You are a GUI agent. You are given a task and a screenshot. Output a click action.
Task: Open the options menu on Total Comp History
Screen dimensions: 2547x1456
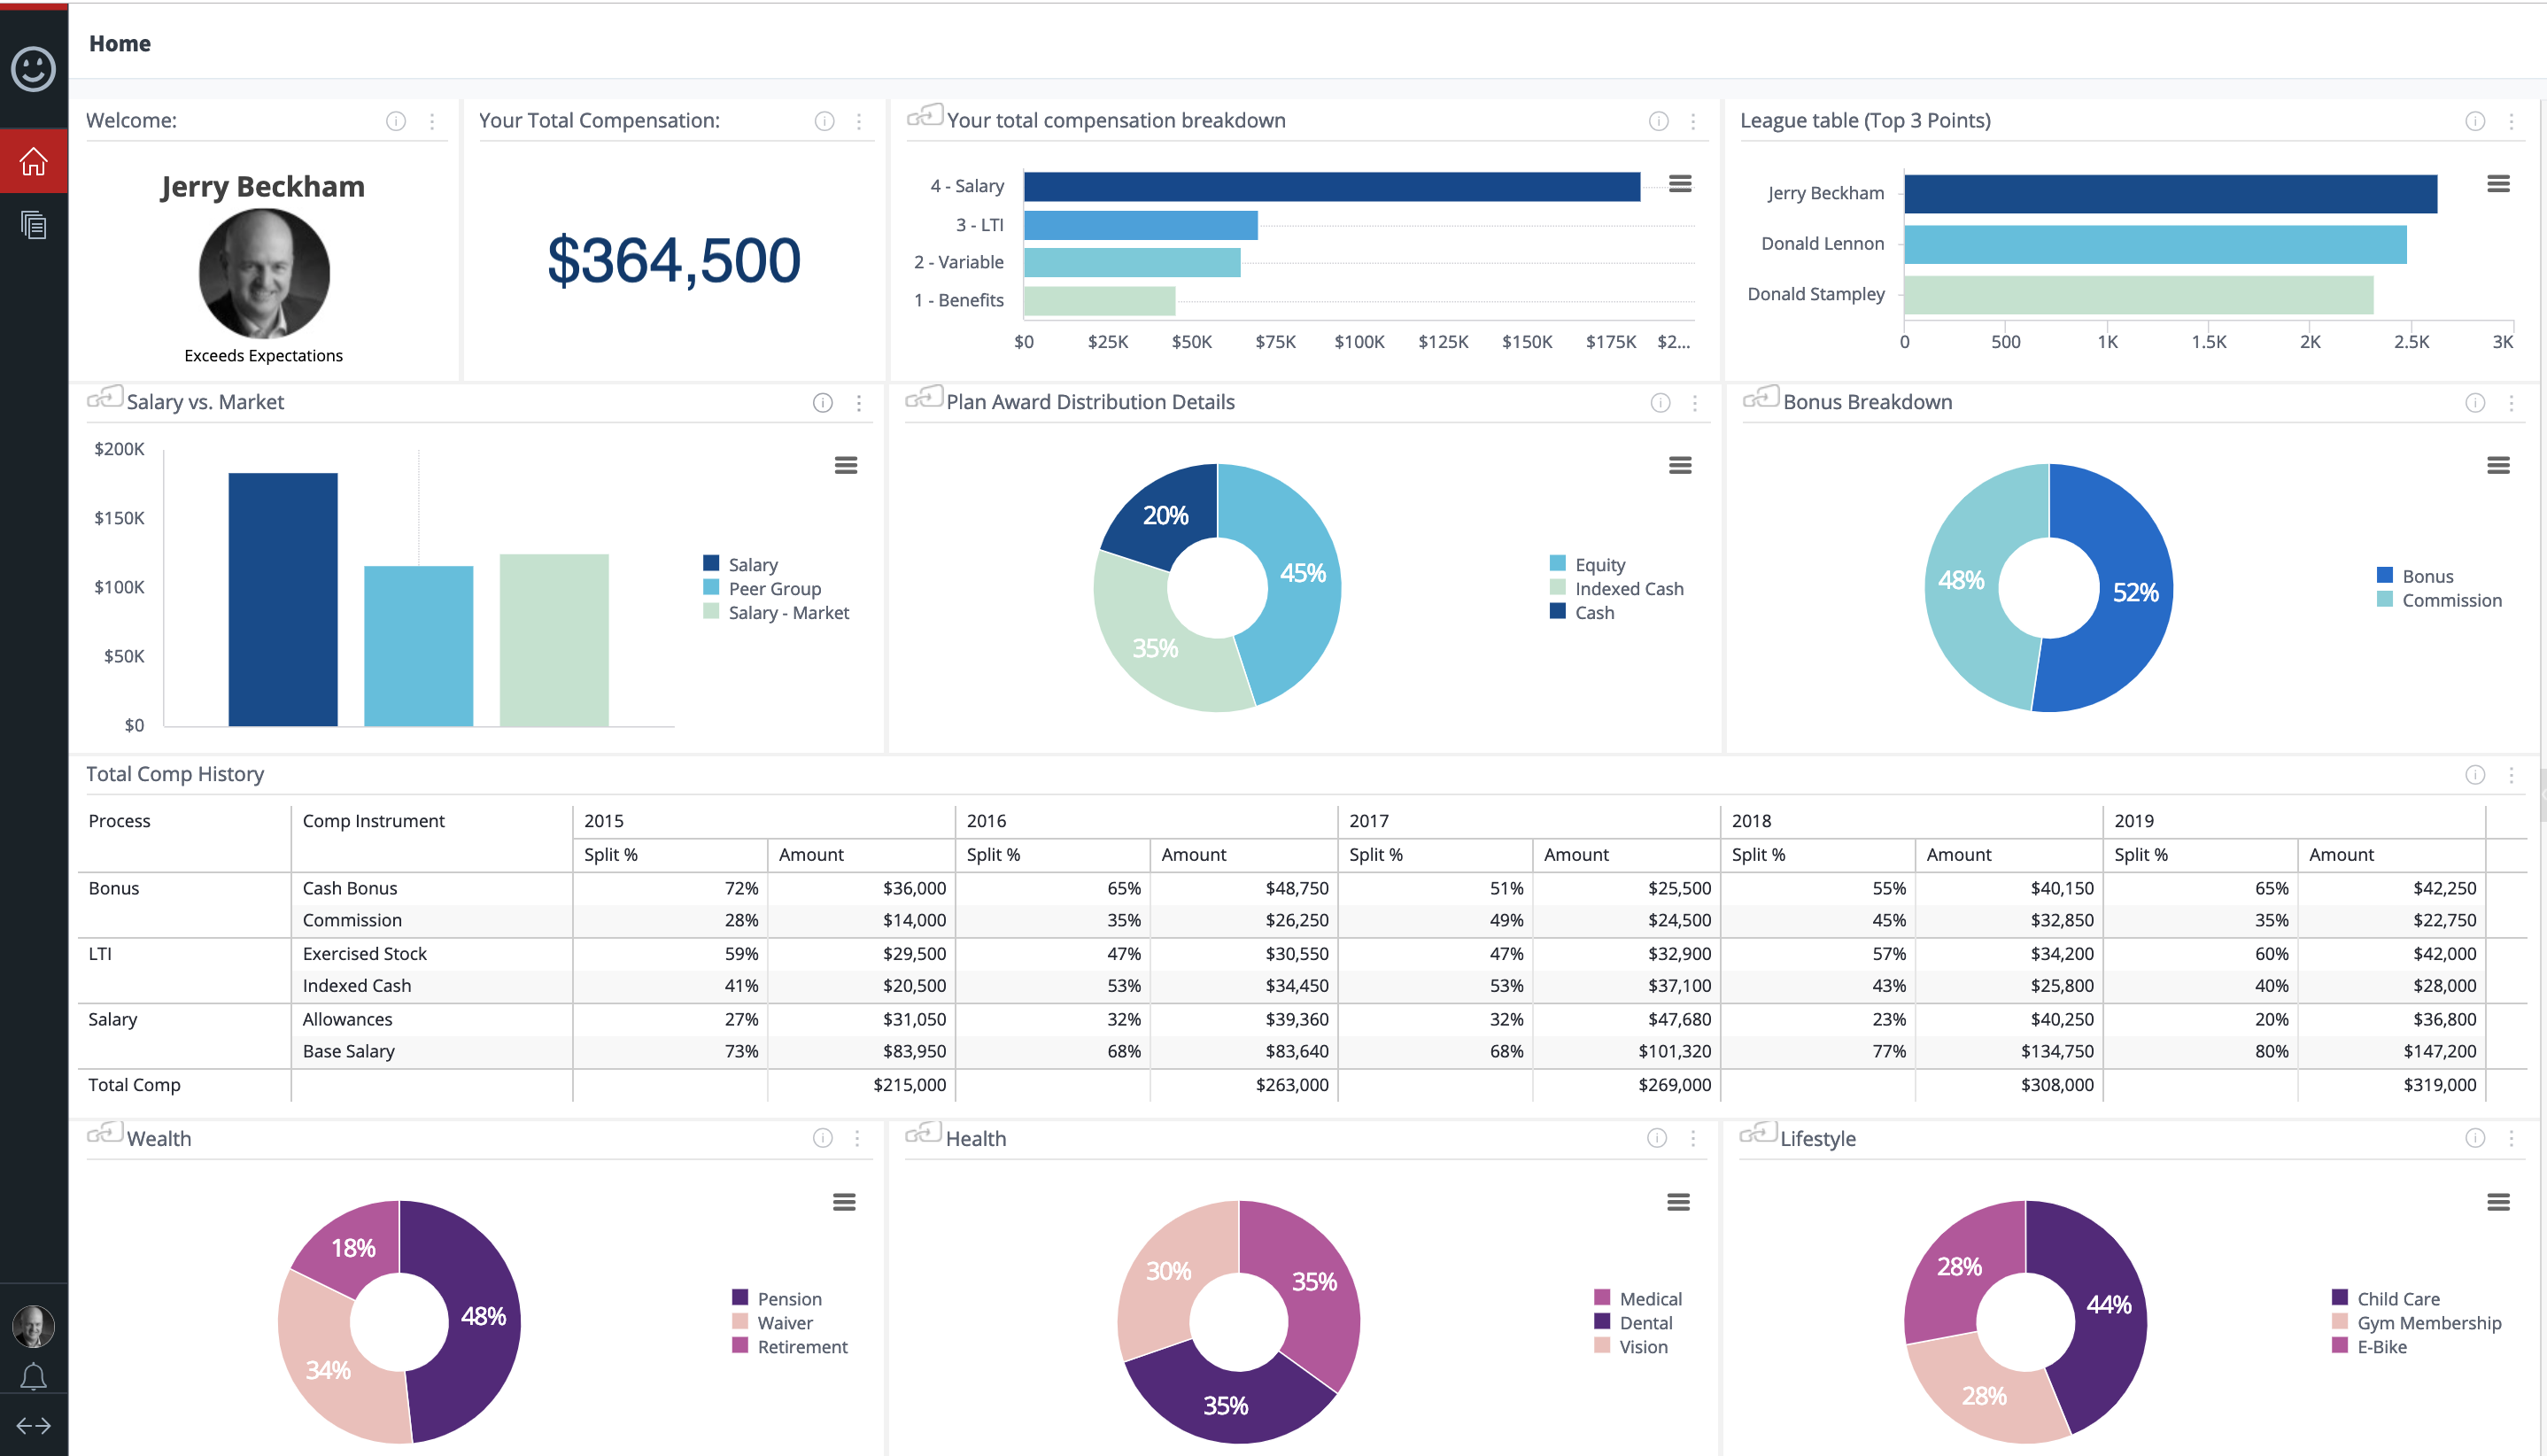coord(2512,775)
